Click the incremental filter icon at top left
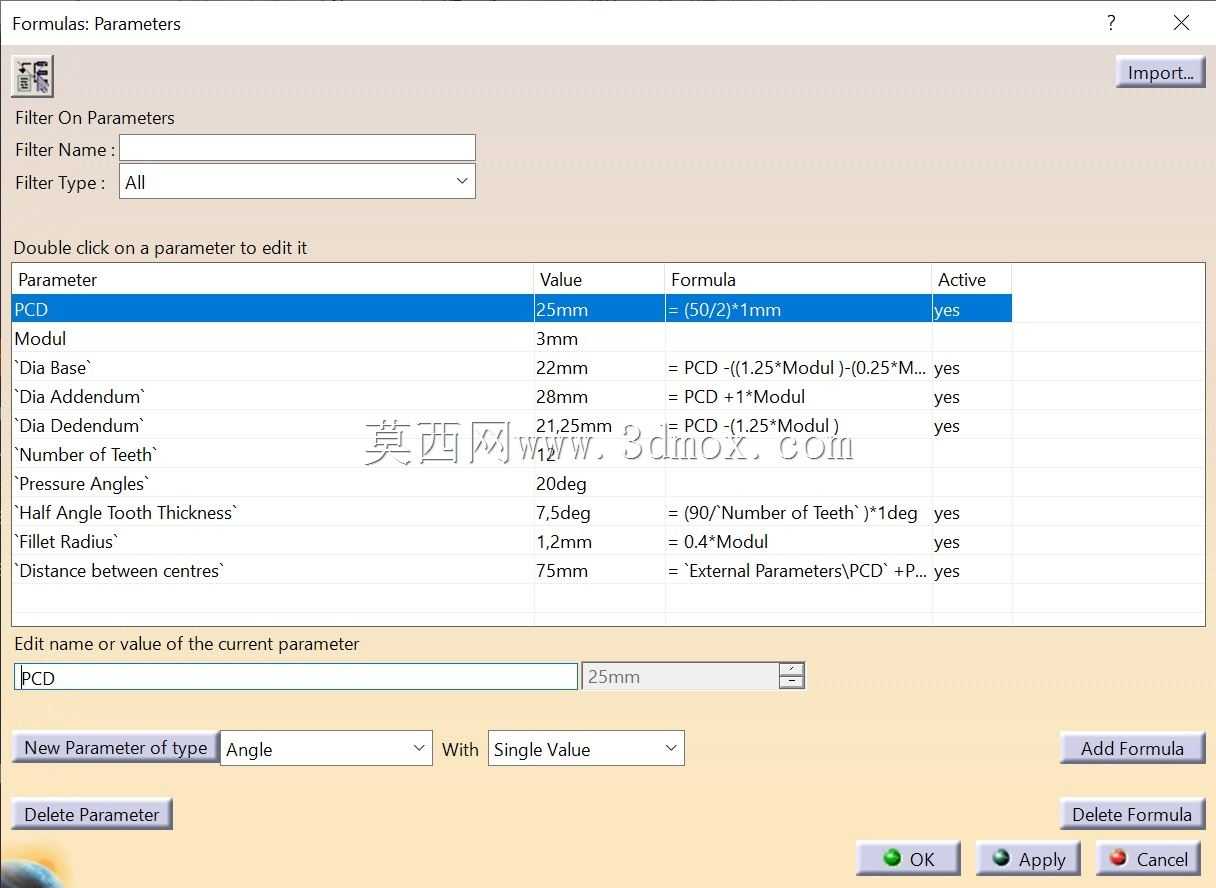The image size is (1216, 888). click(x=32, y=76)
